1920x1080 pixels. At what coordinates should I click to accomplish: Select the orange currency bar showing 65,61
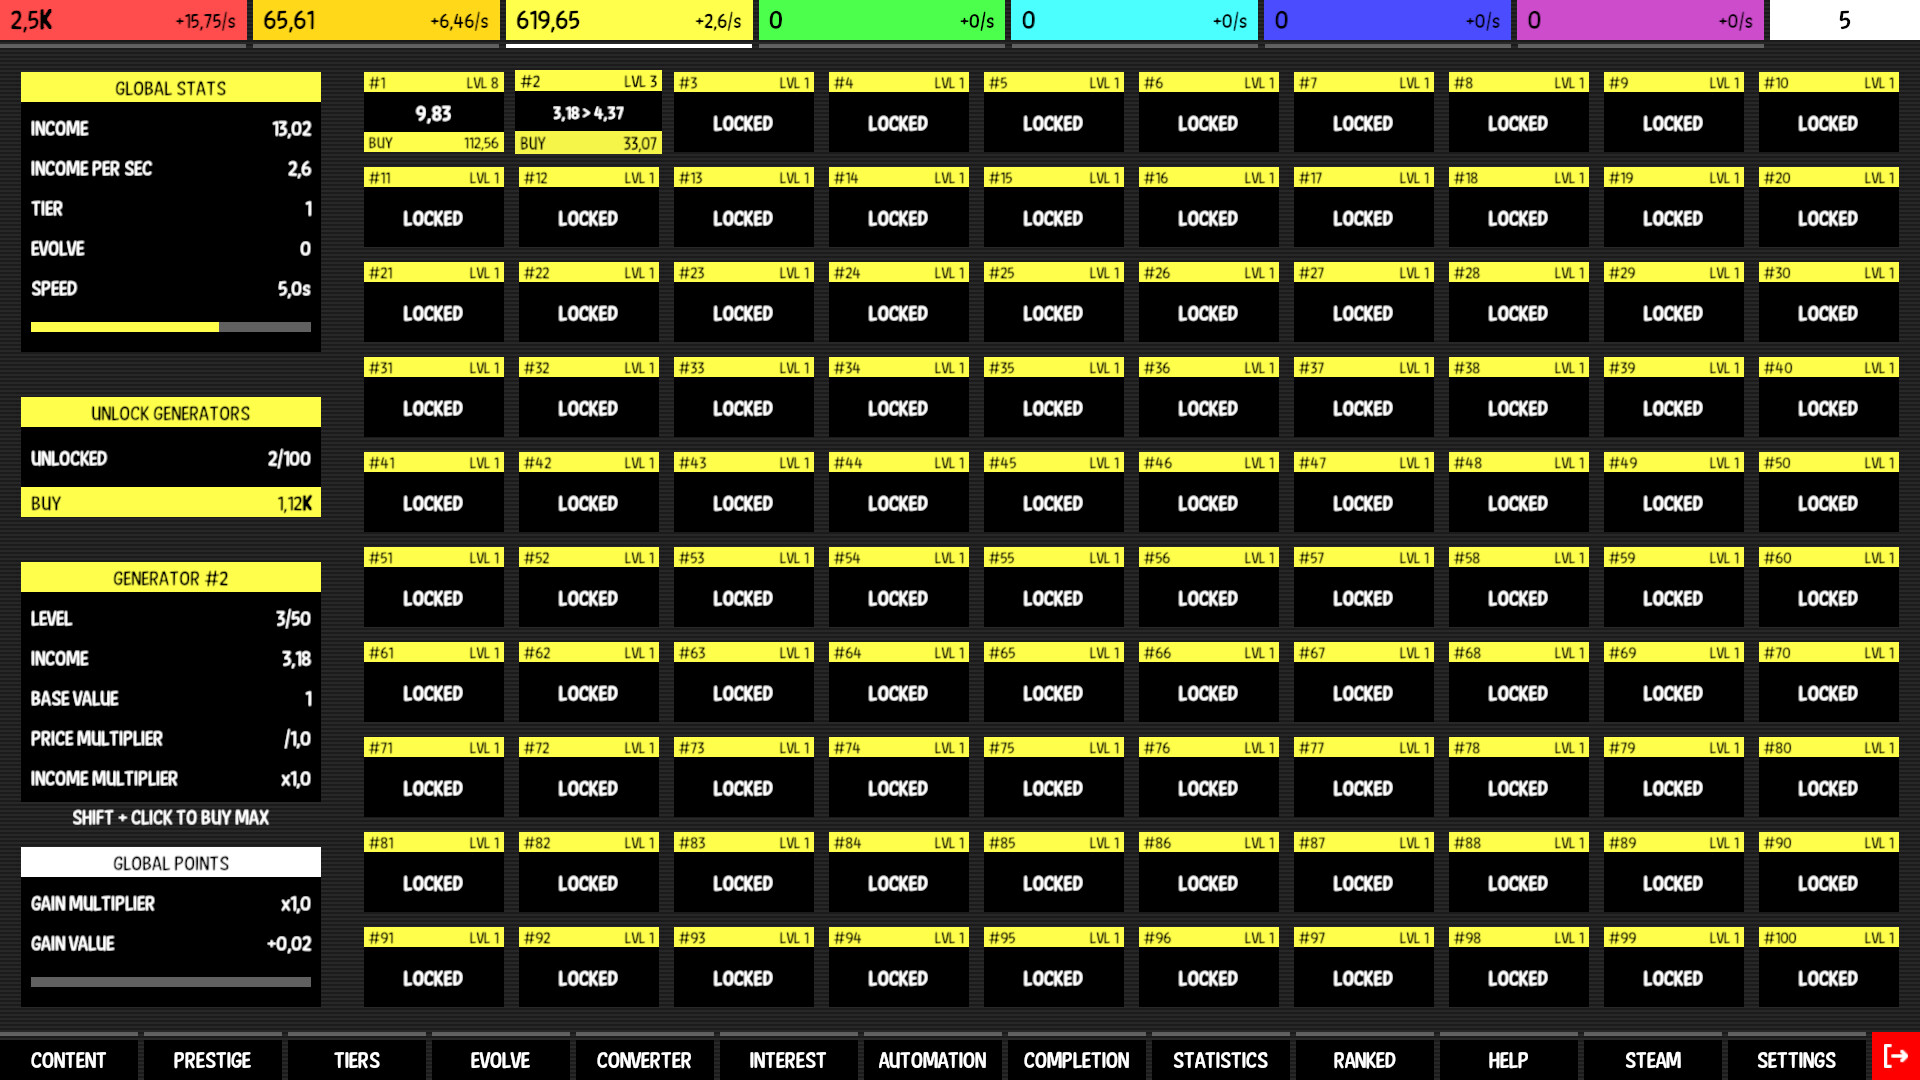point(376,21)
